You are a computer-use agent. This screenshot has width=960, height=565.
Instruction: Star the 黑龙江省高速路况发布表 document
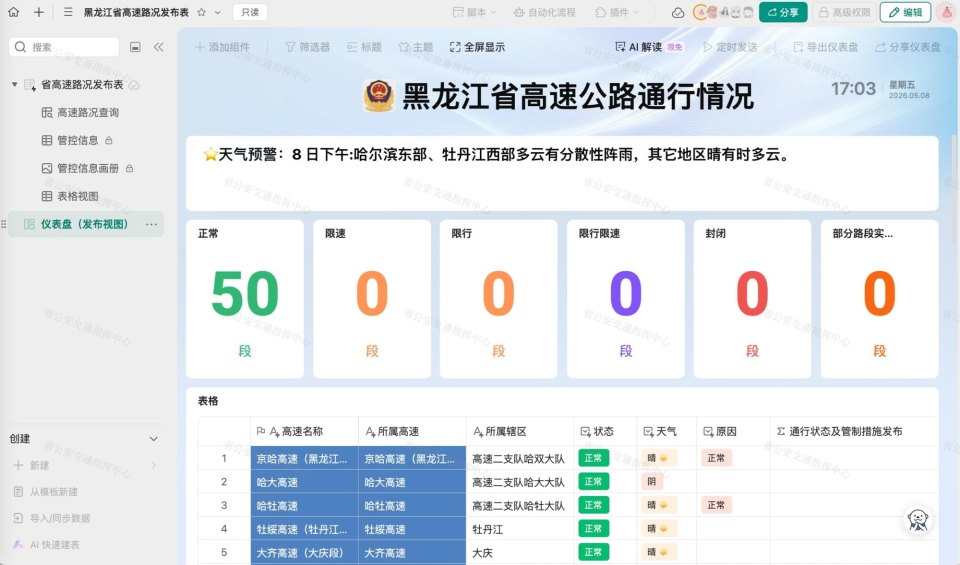click(x=201, y=12)
